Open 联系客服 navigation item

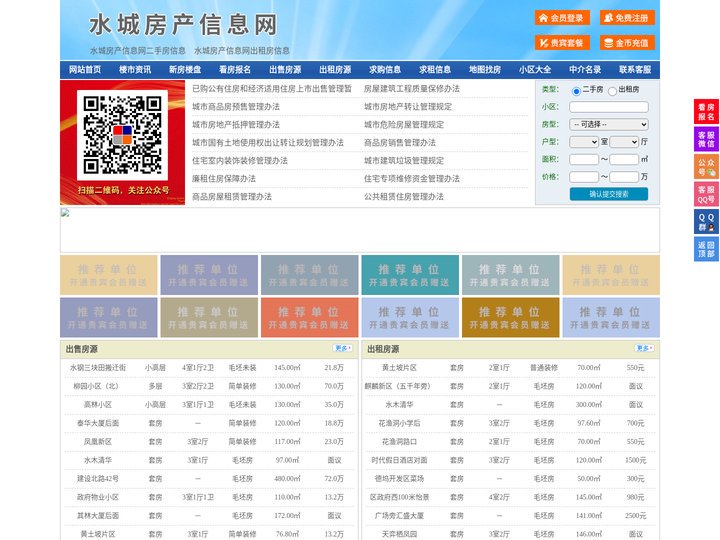coord(635,70)
